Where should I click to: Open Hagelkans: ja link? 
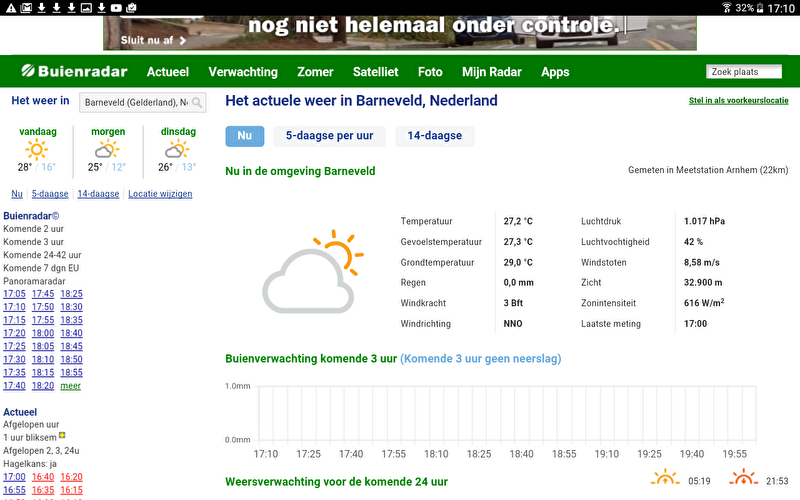30,464
